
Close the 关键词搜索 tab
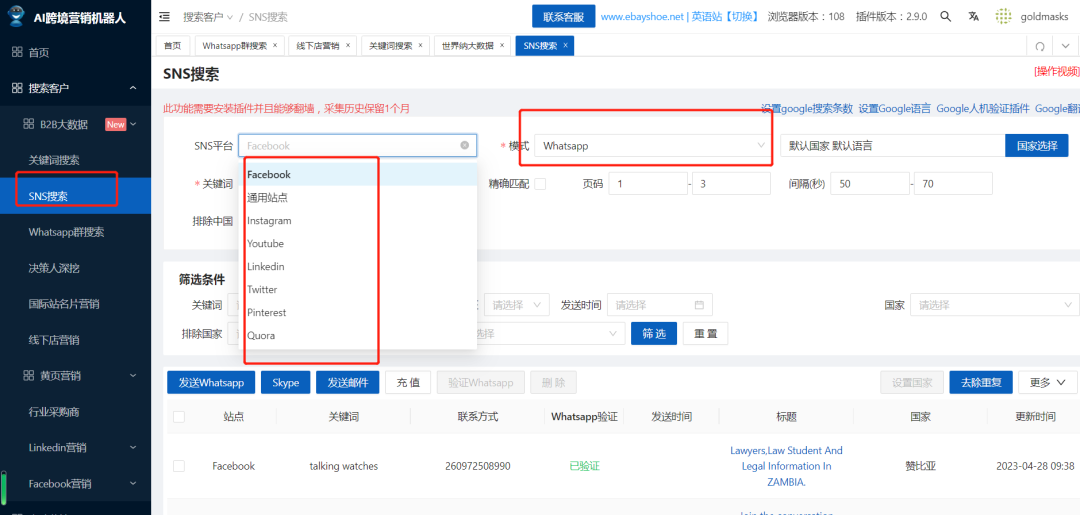420,45
